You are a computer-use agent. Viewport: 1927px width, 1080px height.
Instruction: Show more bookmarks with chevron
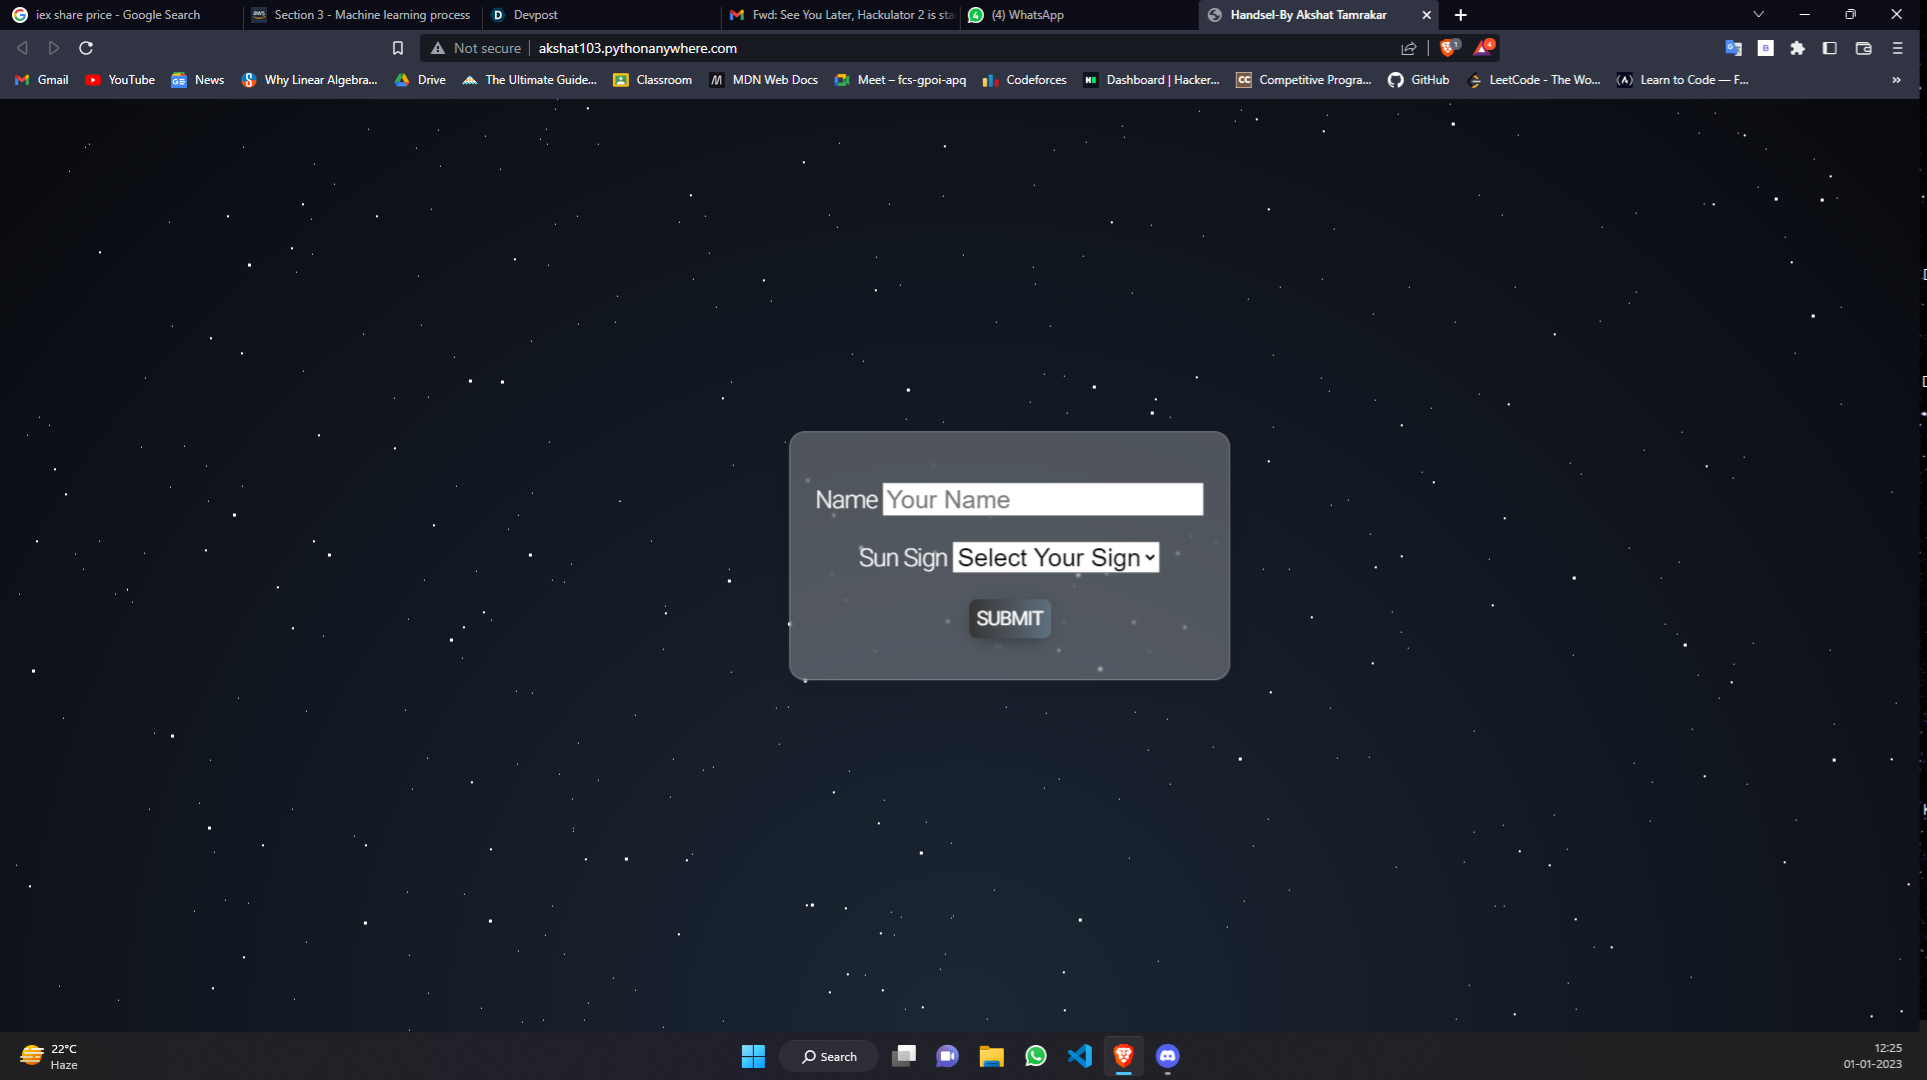[1896, 80]
